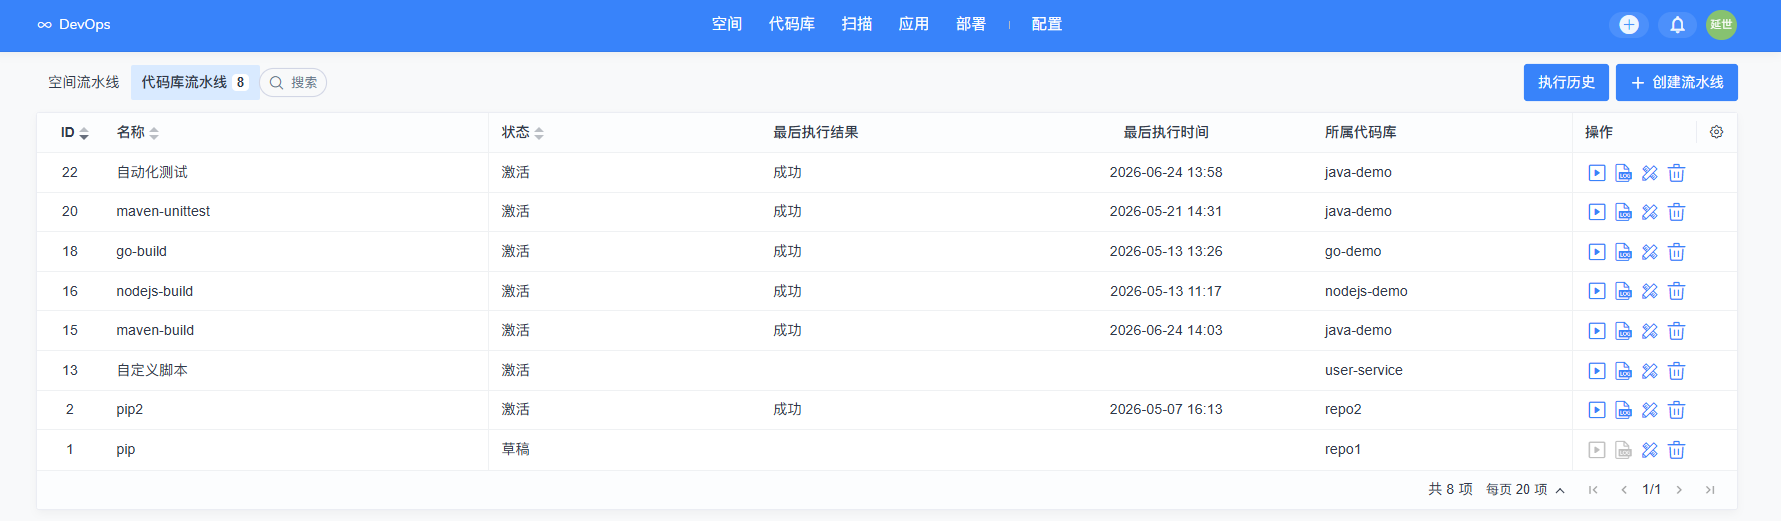The height and width of the screenshot is (521, 1781).
Task: Edit the nodejs-build pipeline
Action: [x=1650, y=291]
